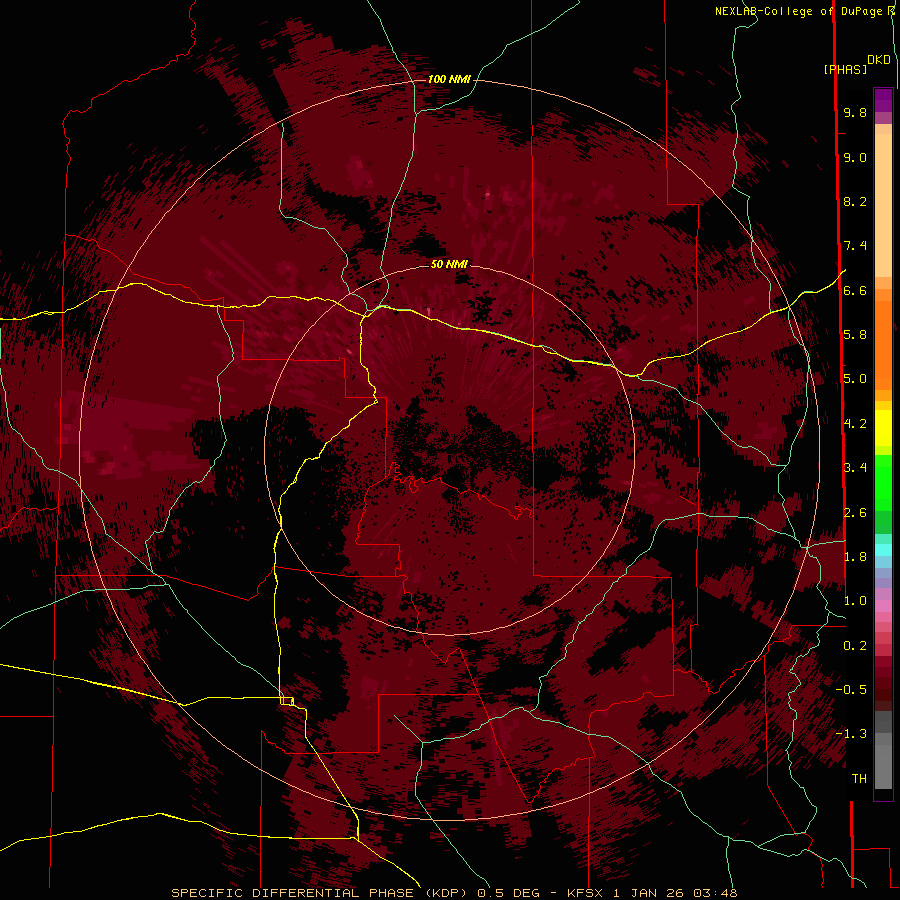The image size is (900, 900).
Task: Select the "0.2" scale value
Action: 855,646
